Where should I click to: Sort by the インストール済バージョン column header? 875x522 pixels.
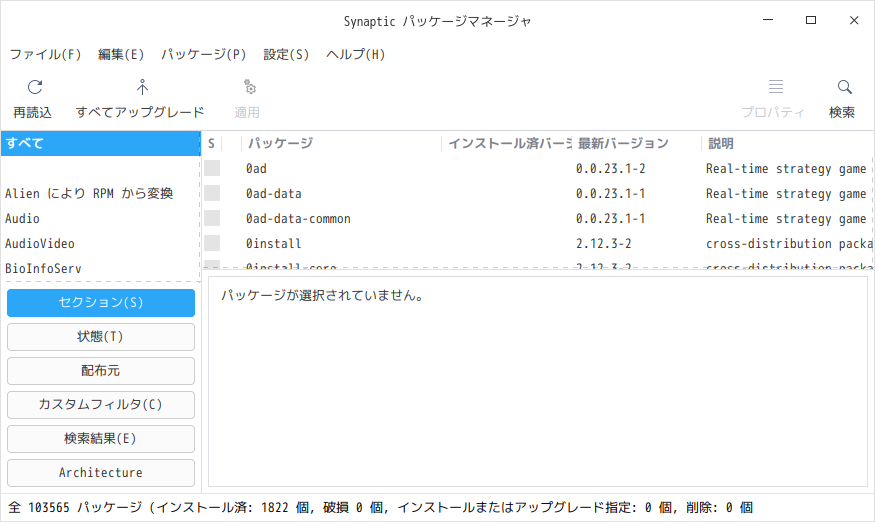pyautogui.click(x=507, y=143)
